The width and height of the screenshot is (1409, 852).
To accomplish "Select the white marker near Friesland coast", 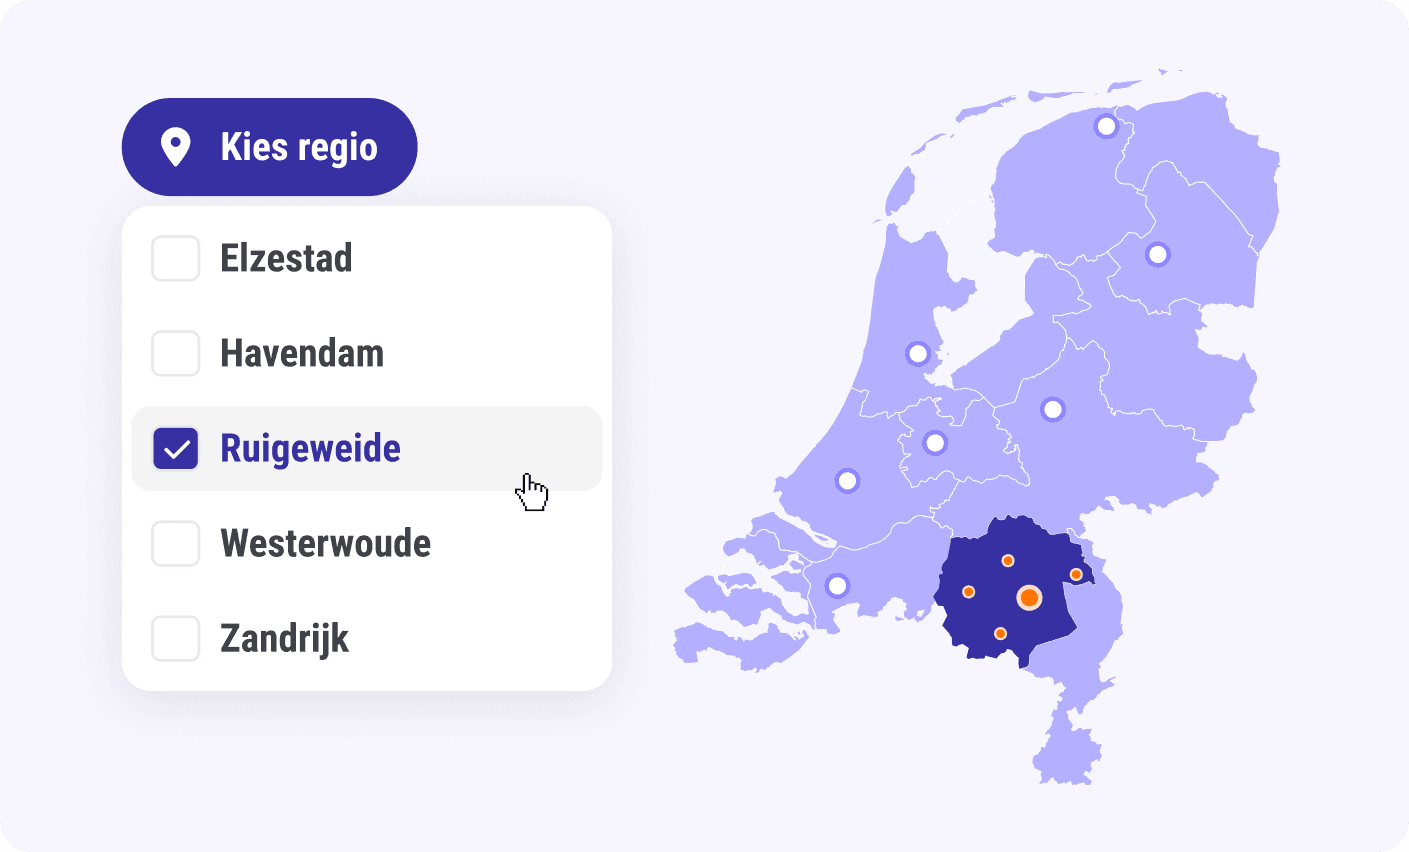I will point(917,352).
